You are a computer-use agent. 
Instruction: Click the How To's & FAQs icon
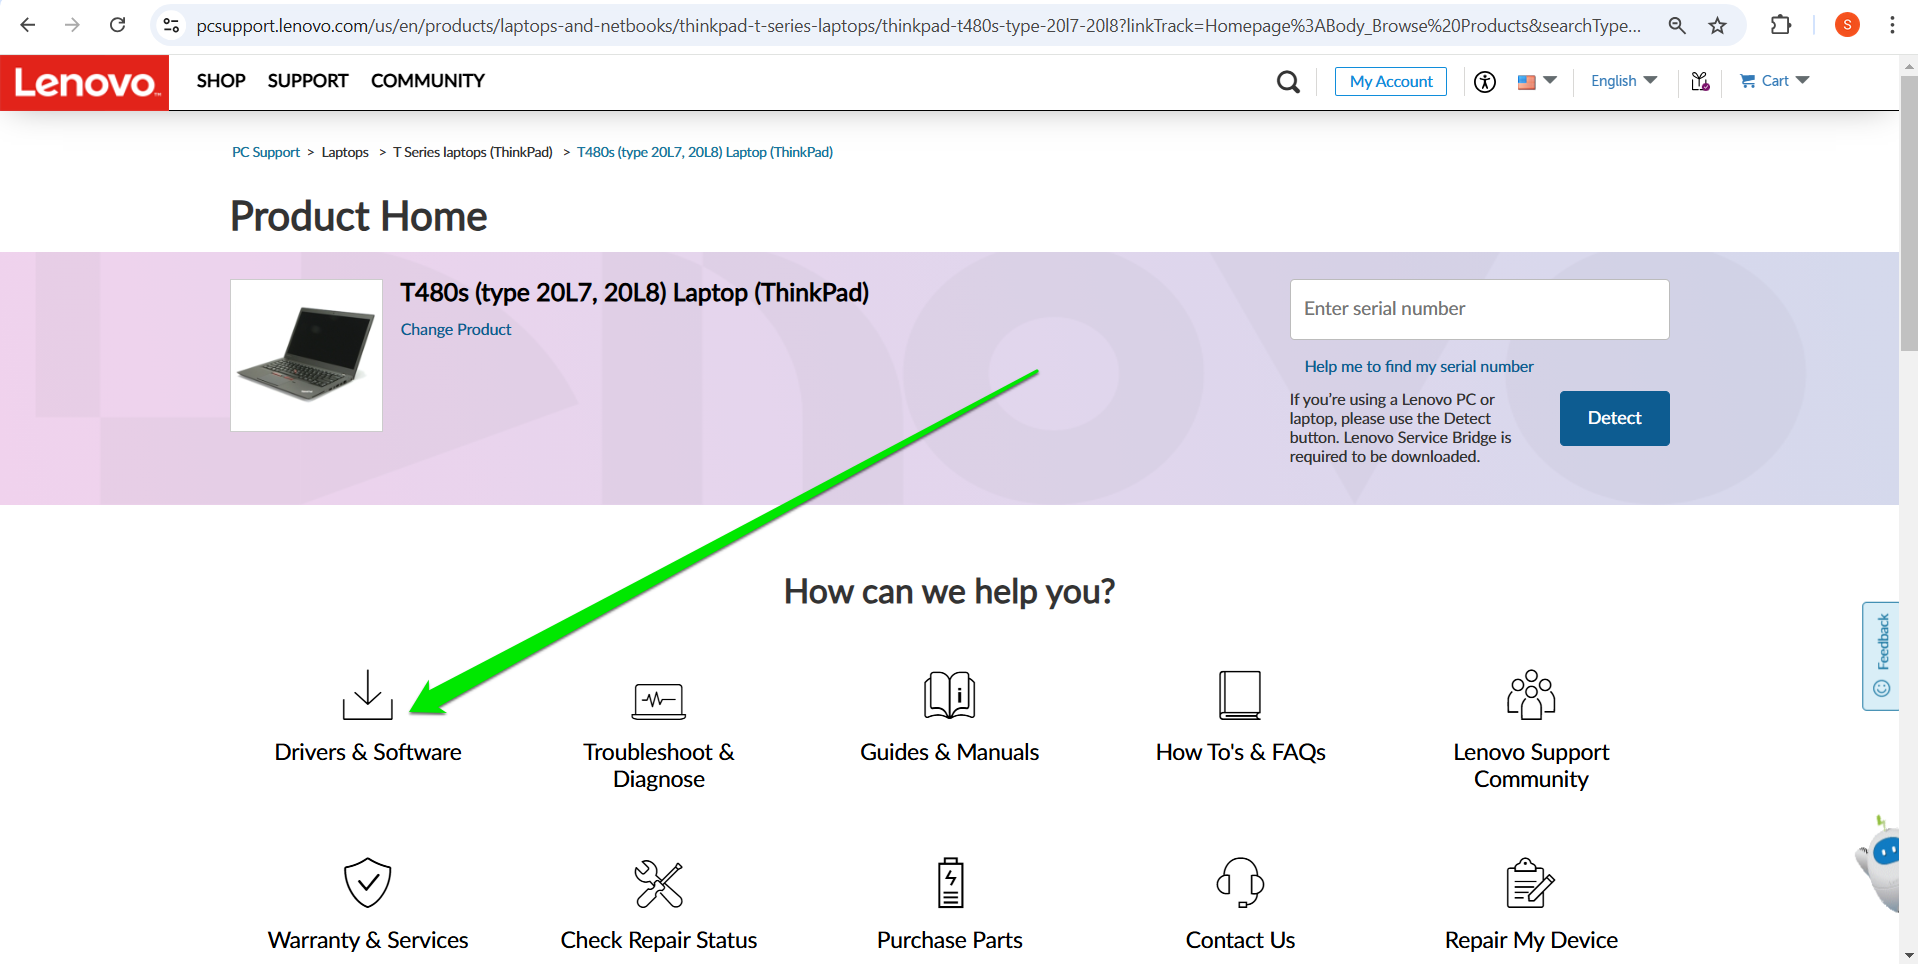[x=1240, y=695]
